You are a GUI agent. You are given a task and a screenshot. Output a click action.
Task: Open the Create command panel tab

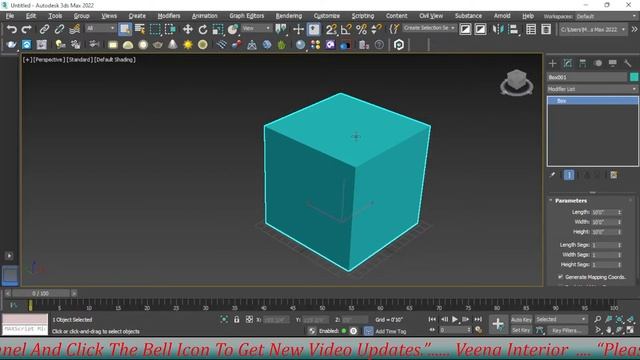tap(553, 63)
